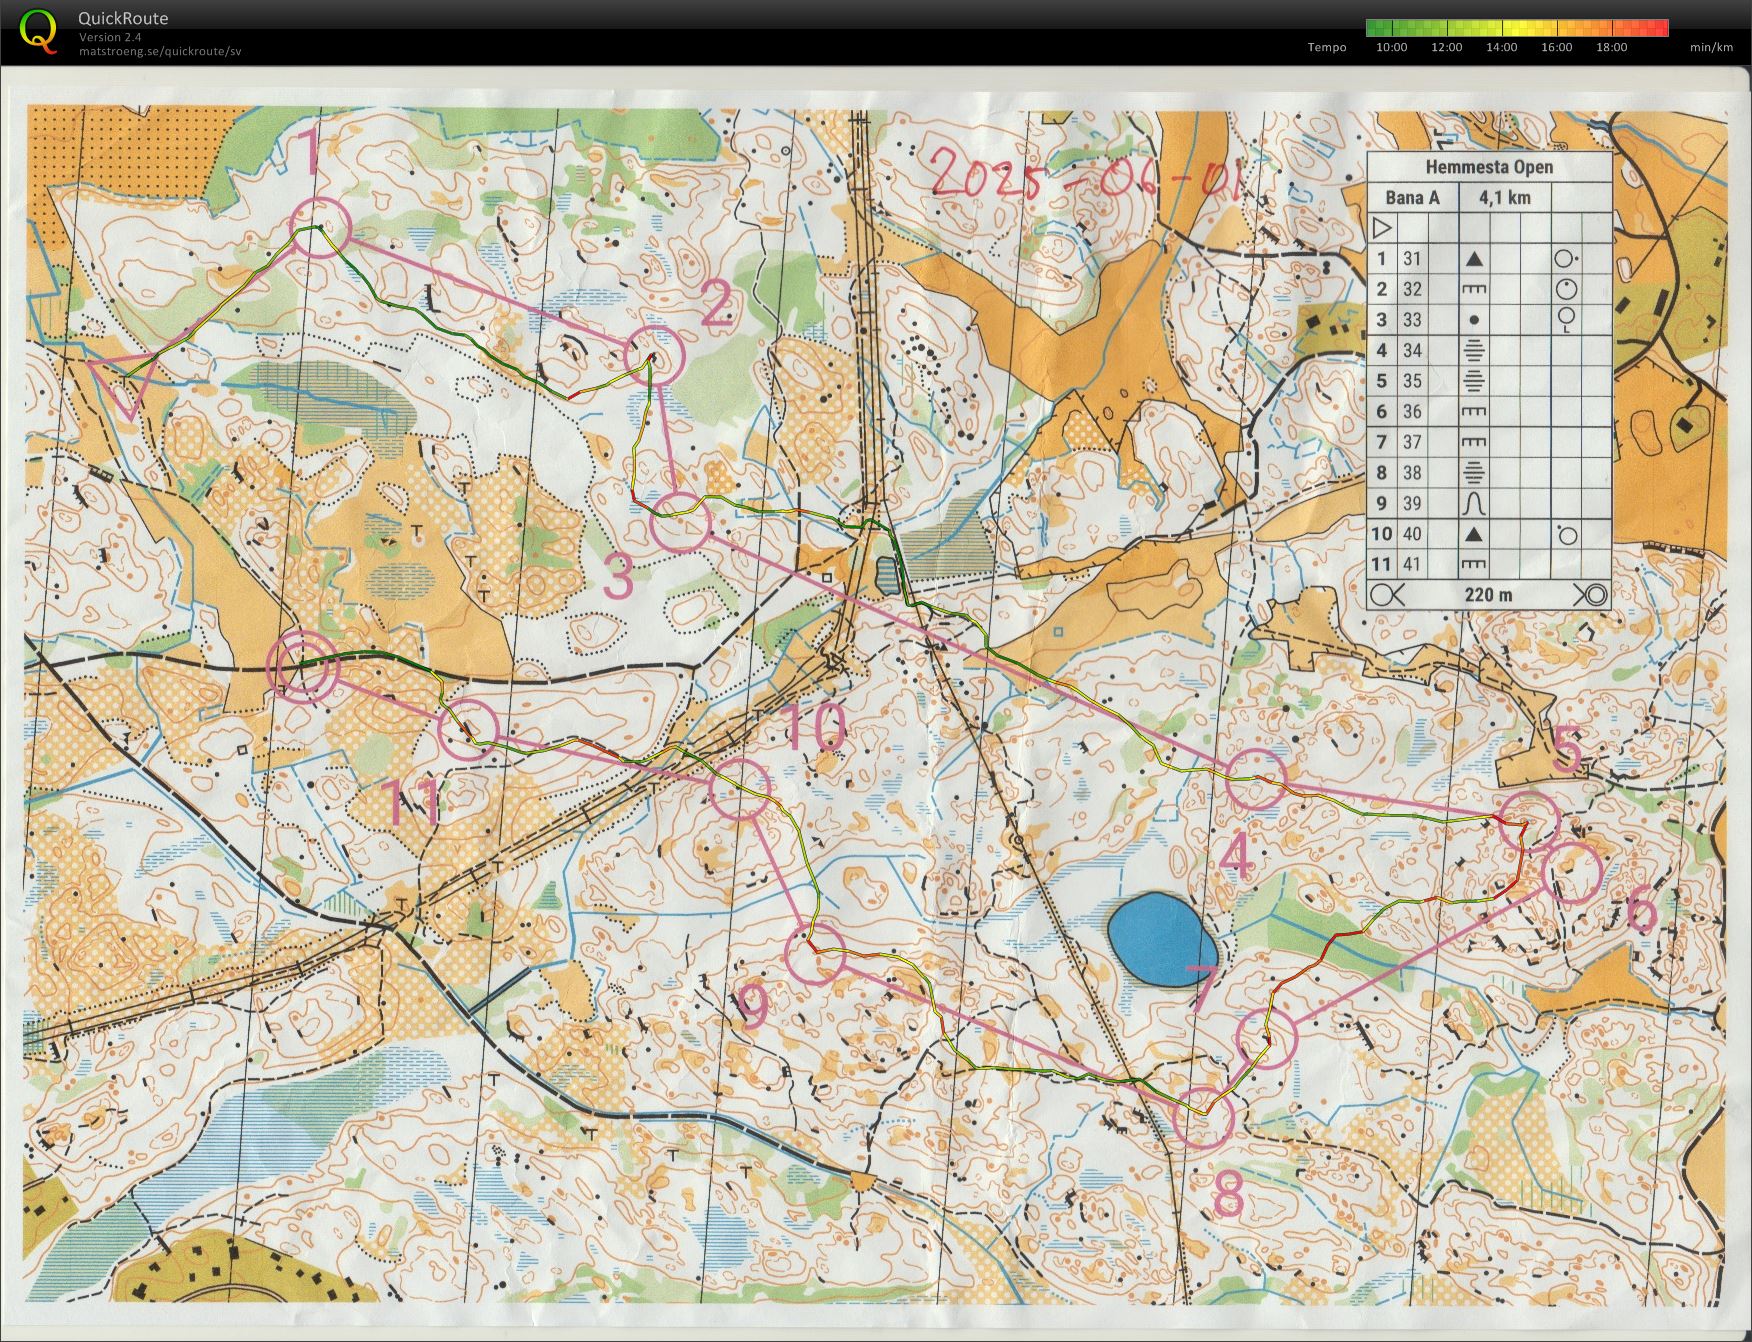Click the pink number 9 label on the map

753,1006
